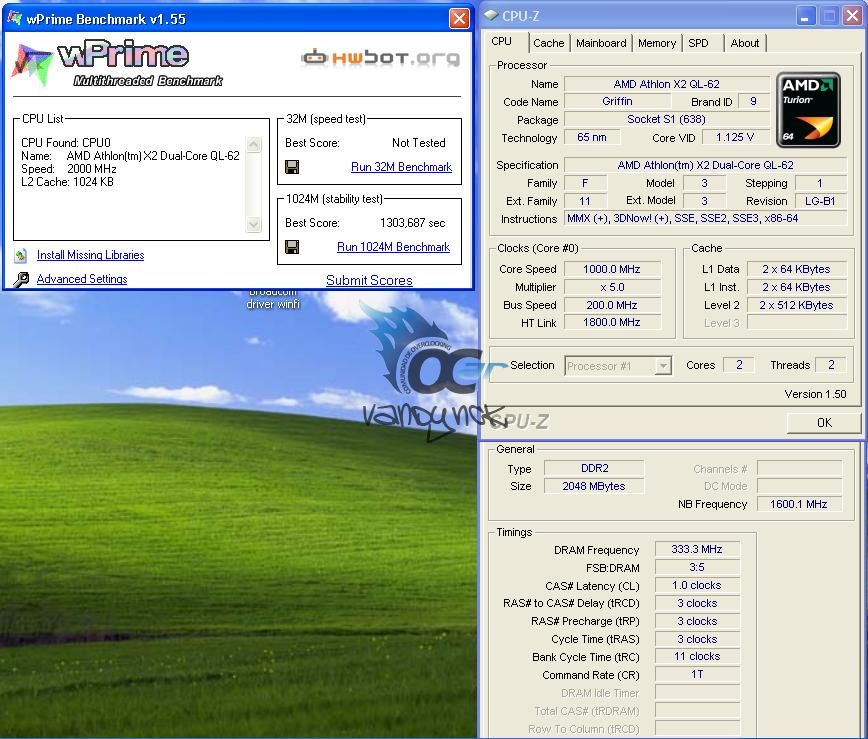Click the Revision value LG-B1
Screen dimensions: 868x739
click(x=820, y=201)
